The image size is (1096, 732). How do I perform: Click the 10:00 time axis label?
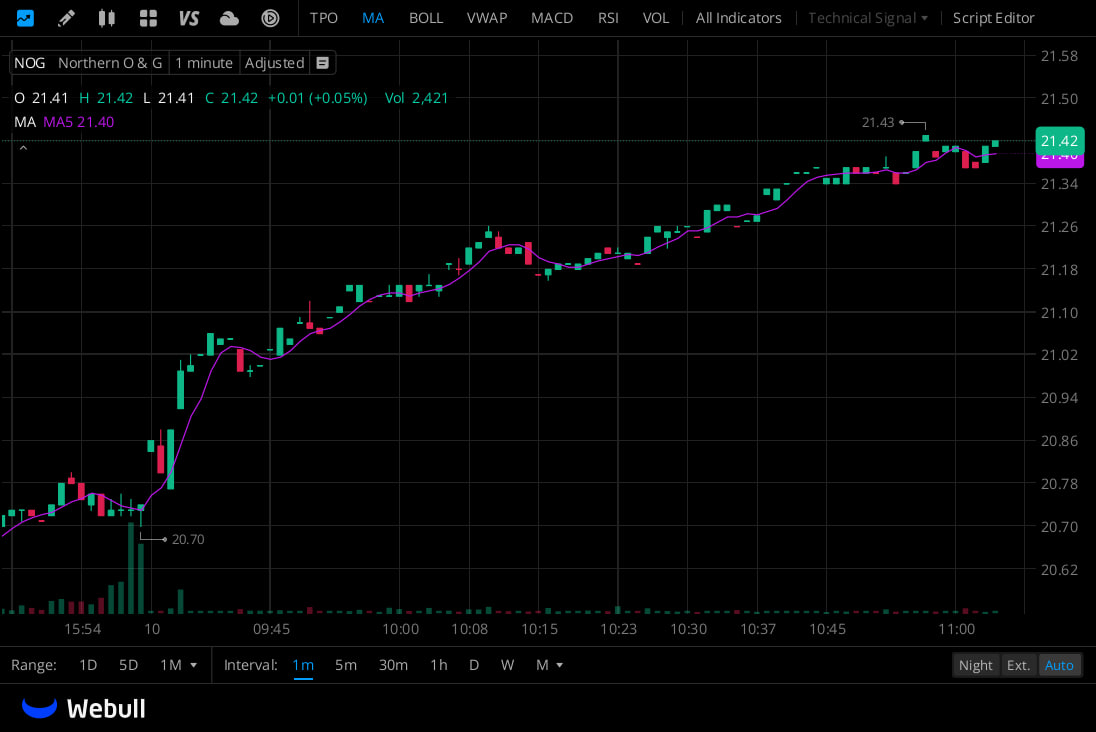(401, 629)
